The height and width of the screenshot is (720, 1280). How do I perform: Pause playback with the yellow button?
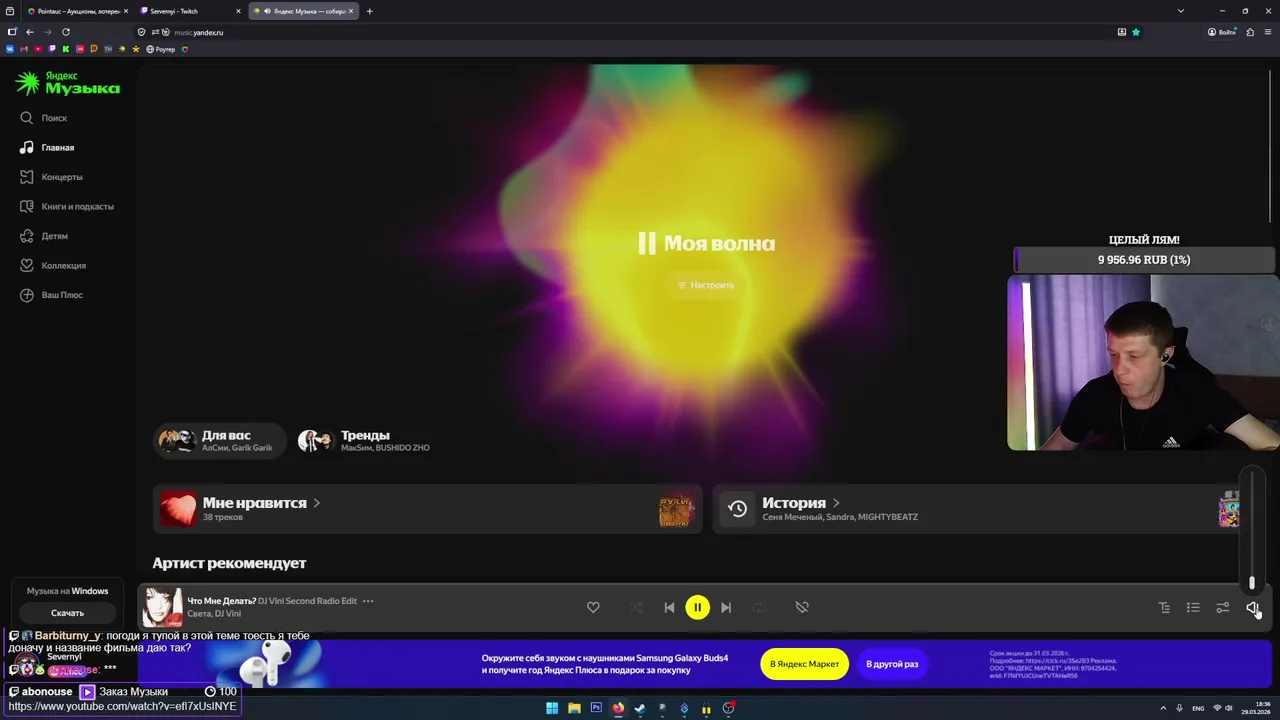(697, 607)
